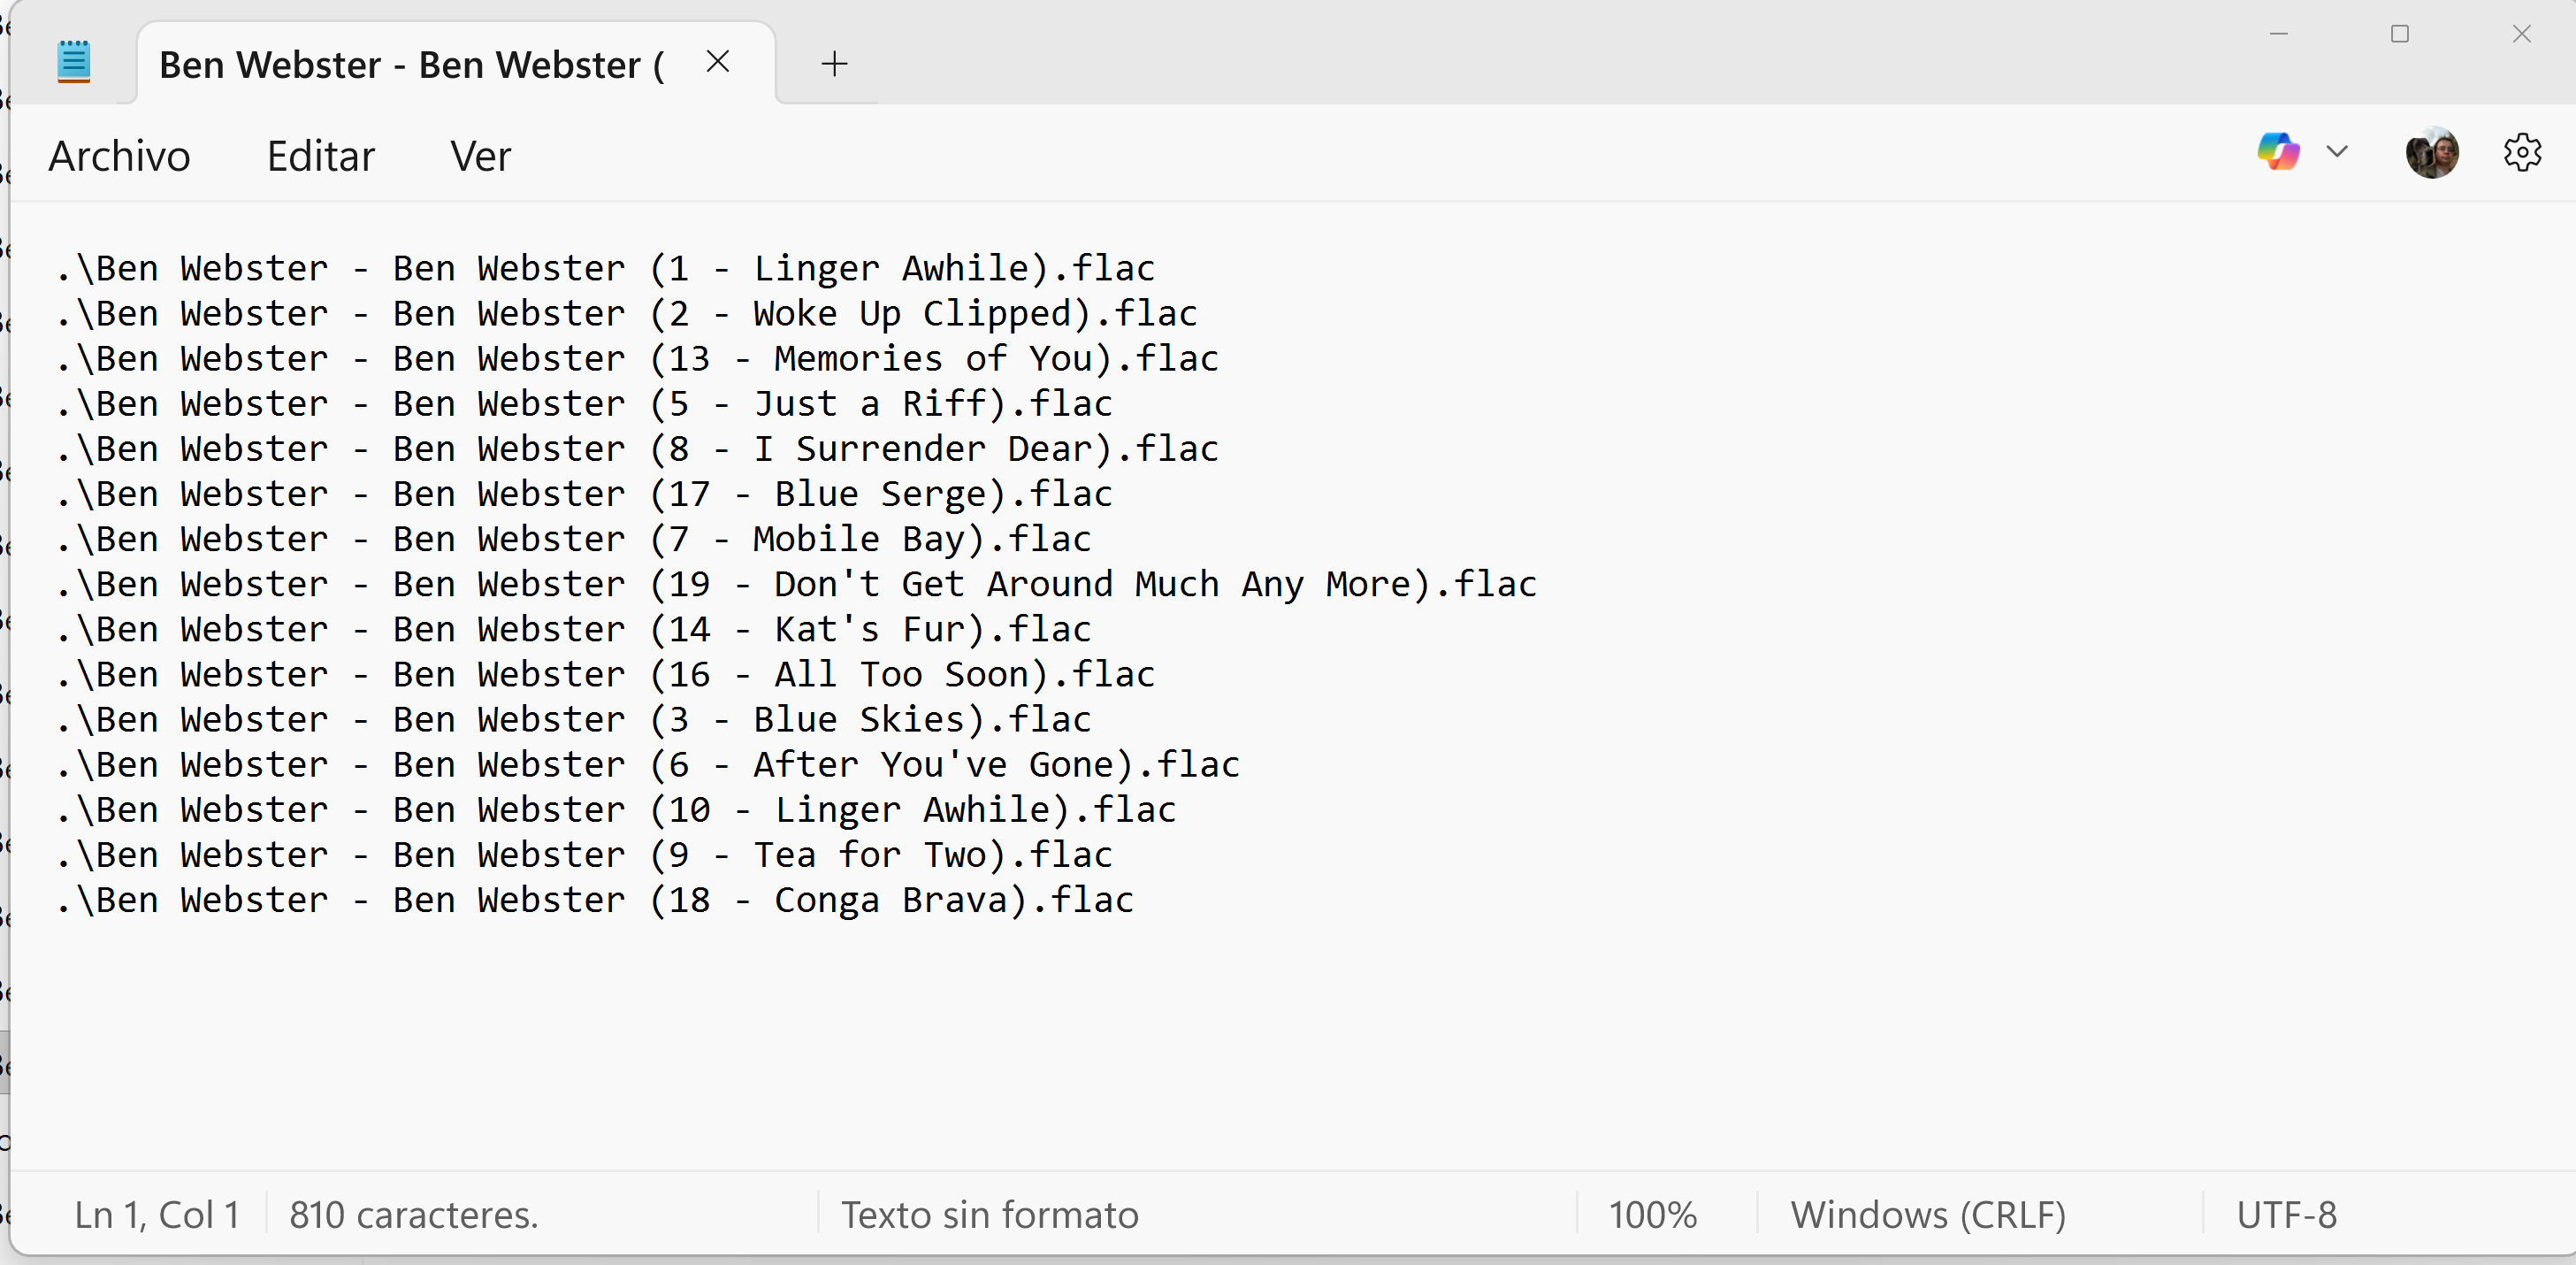This screenshot has height=1265, width=2576.
Task: Open the Ver menu
Action: (x=480, y=156)
